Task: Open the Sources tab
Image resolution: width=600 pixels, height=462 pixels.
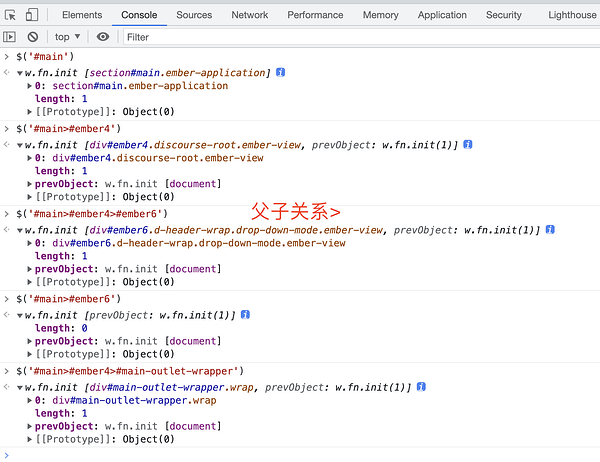Action: point(194,15)
